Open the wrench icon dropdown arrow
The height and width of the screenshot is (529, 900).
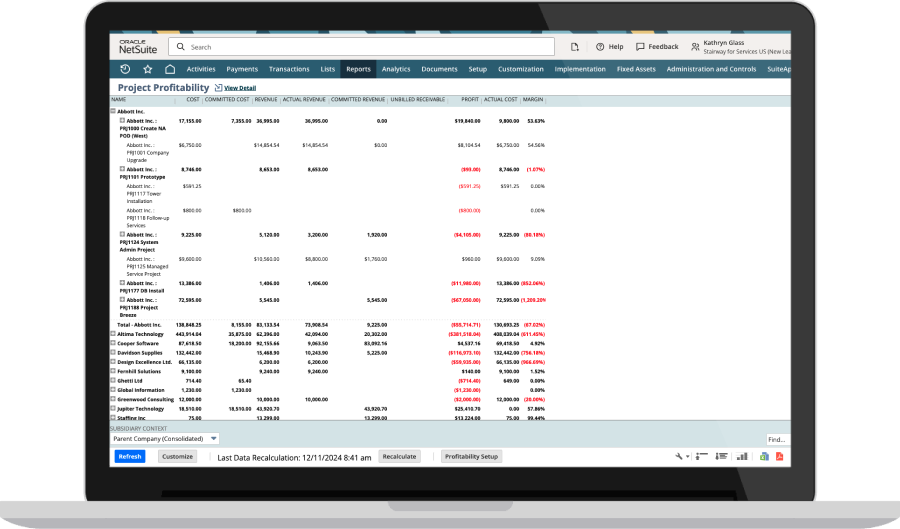tap(687, 457)
